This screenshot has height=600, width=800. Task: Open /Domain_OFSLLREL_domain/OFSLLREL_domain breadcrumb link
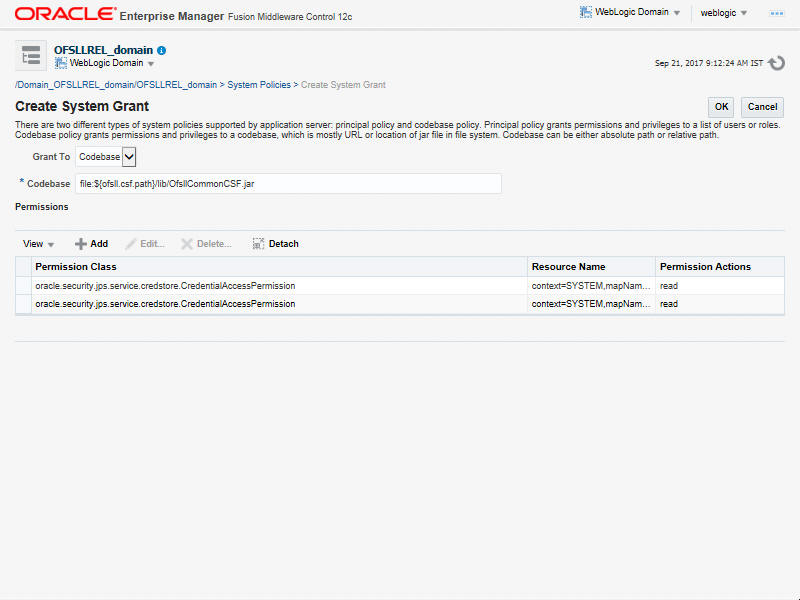pyautogui.click(x=116, y=85)
